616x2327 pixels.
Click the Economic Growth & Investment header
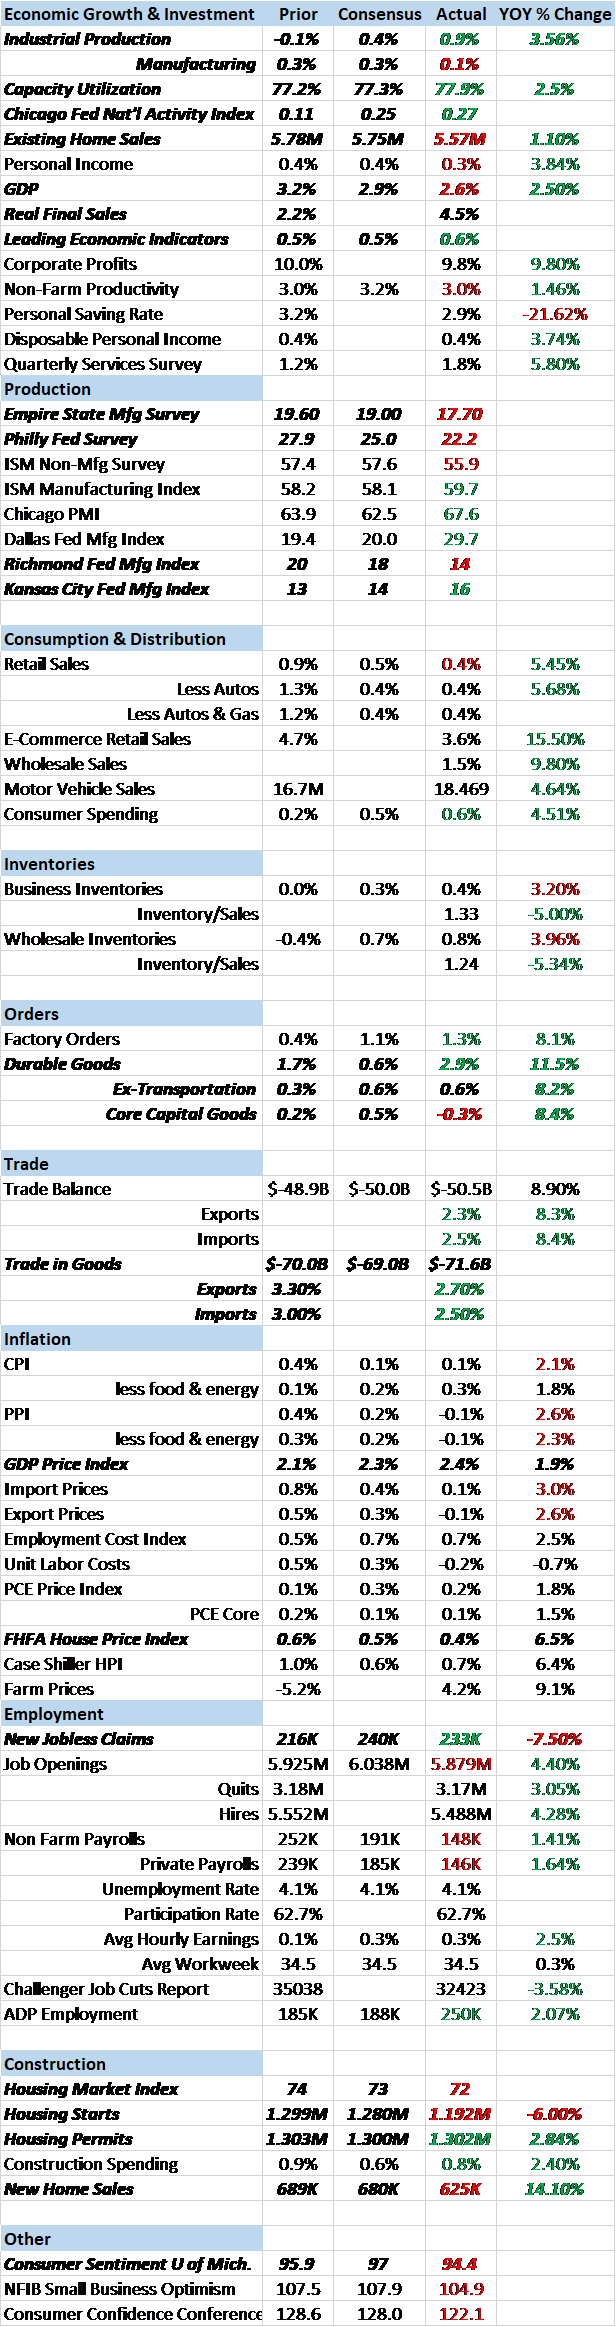tap(130, 14)
